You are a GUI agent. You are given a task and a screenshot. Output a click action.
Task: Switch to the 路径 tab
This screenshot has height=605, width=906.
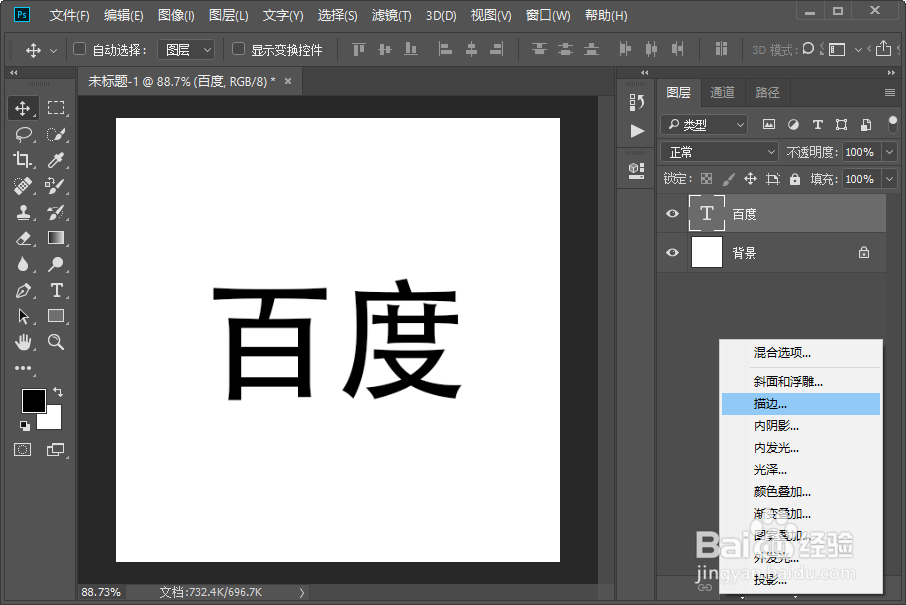767,92
